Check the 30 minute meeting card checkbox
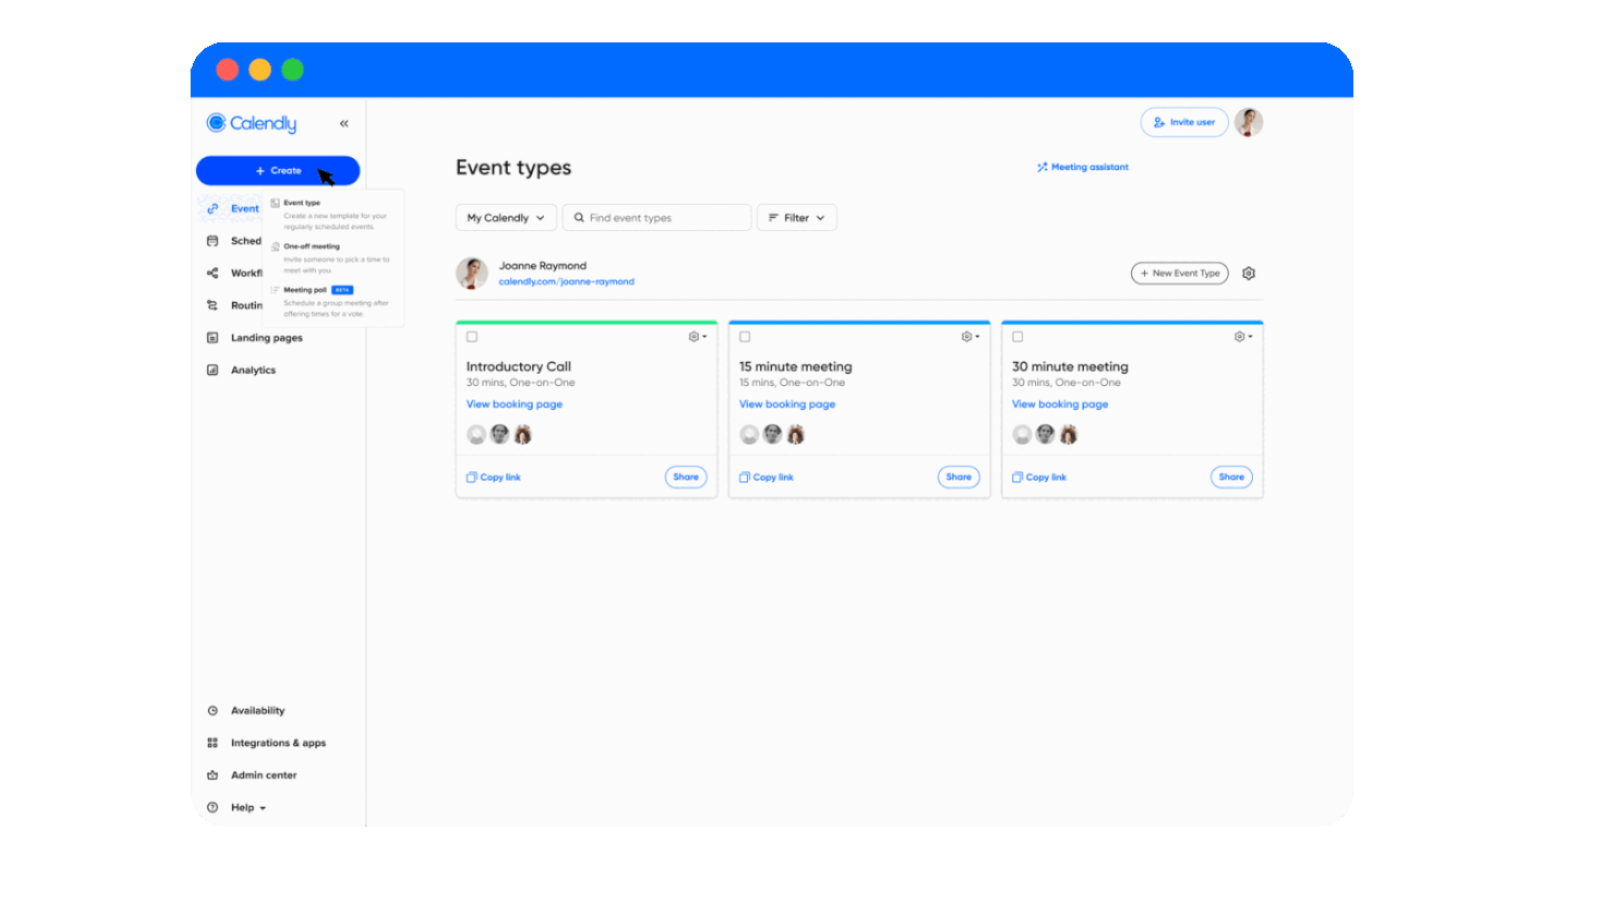The height and width of the screenshot is (920, 1600). [1018, 337]
